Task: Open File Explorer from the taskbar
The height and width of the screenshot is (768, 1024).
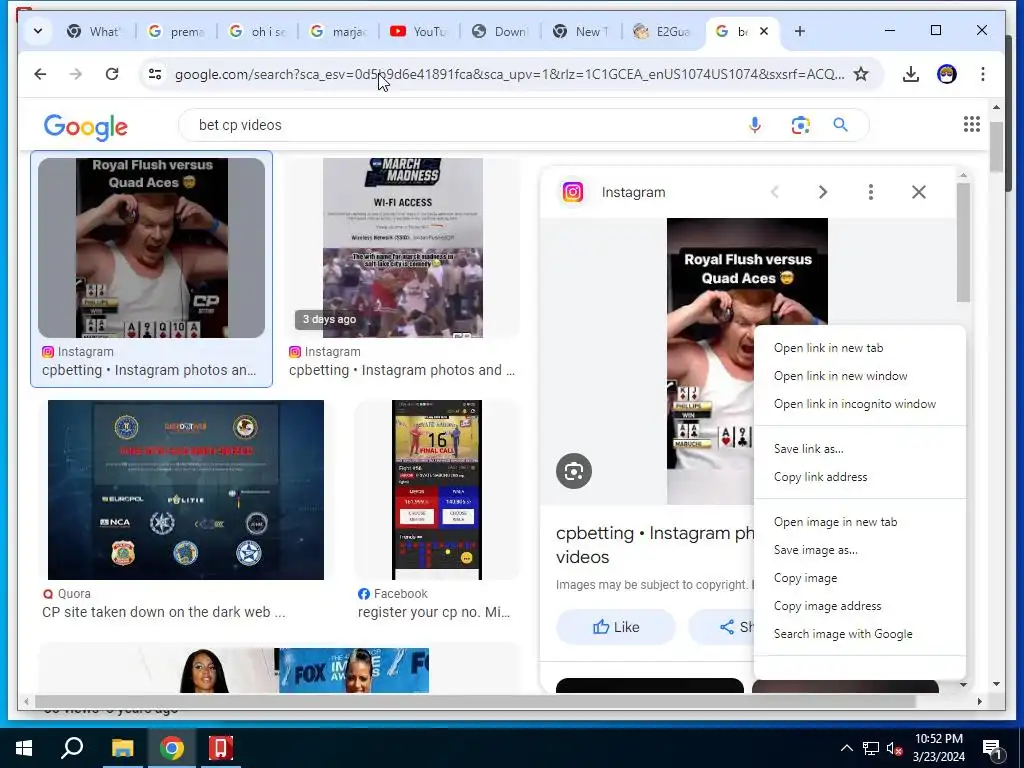Action: 122,748
